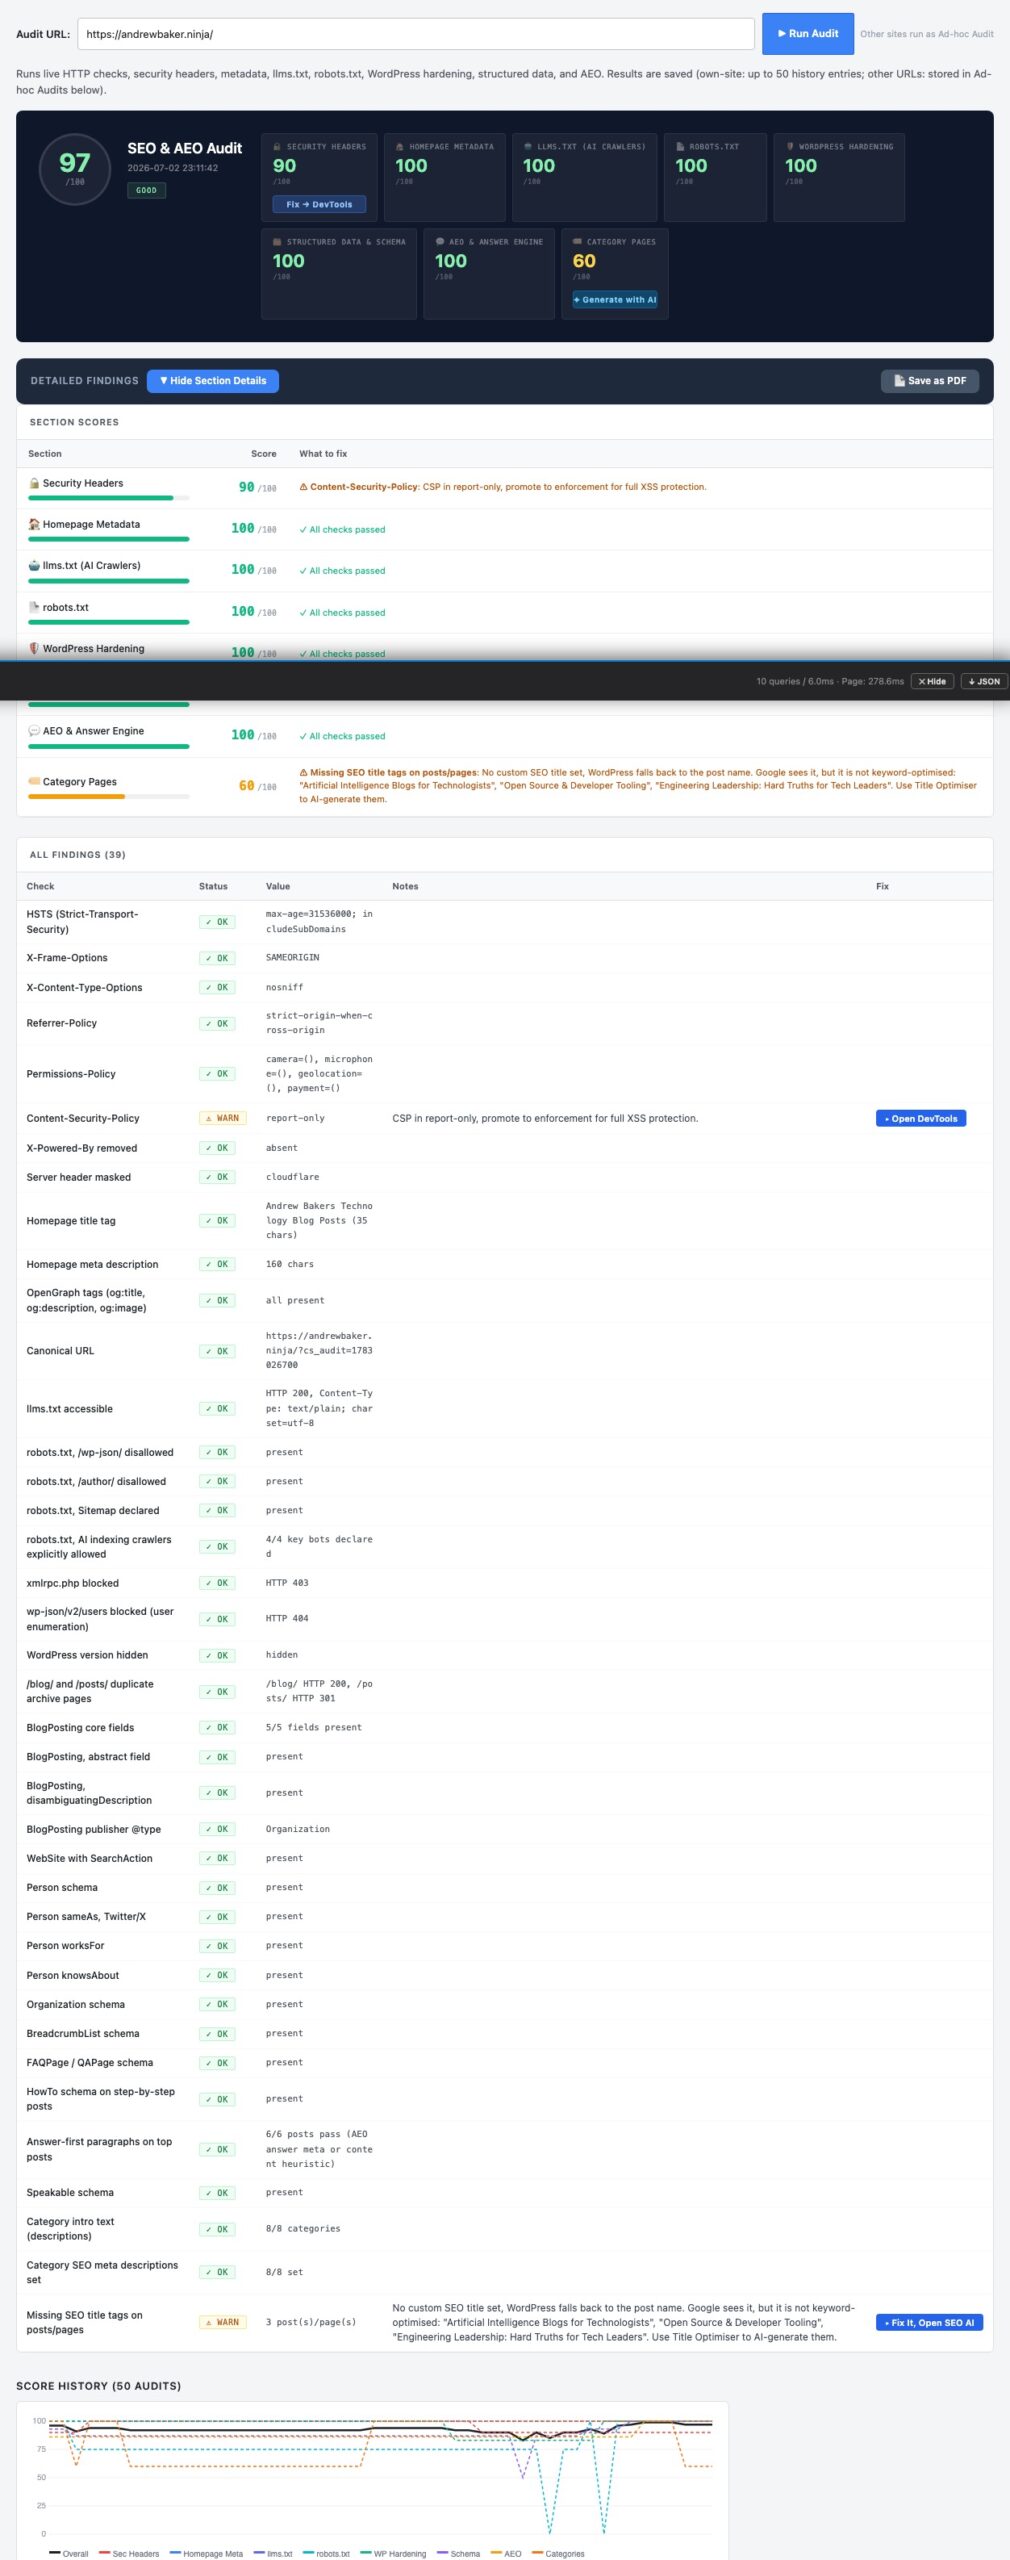1010x2560 pixels.
Task: Click the Status column header
Action: [213, 886]
